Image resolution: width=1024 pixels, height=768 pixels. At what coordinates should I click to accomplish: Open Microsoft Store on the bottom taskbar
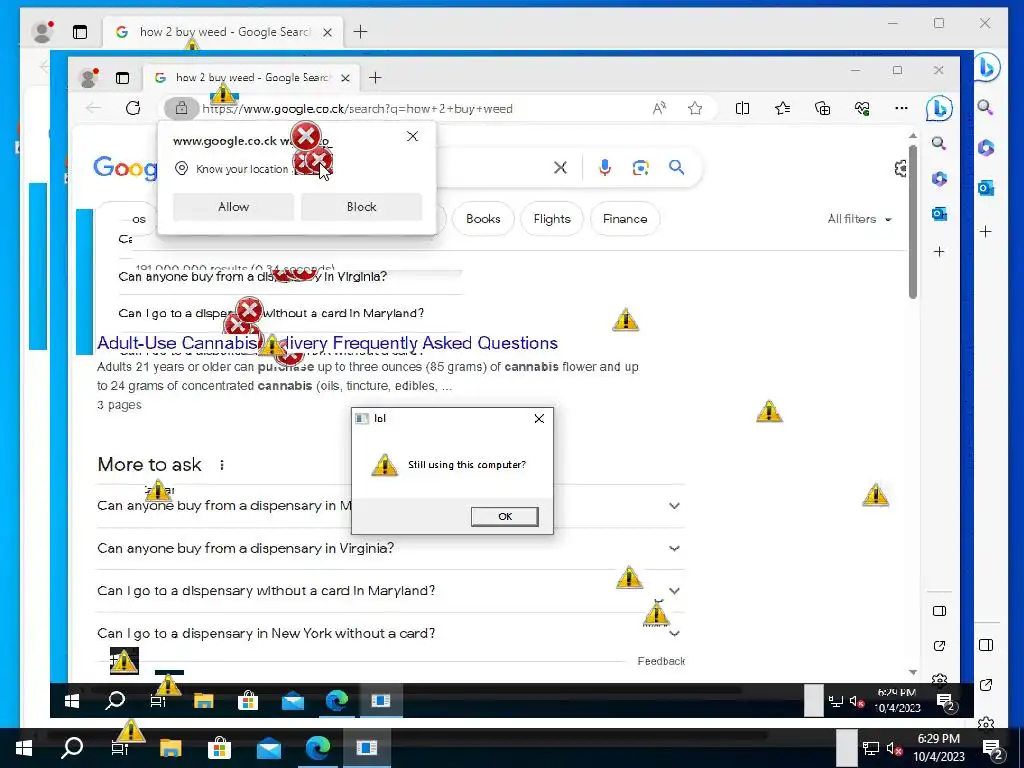coord(219,748)
